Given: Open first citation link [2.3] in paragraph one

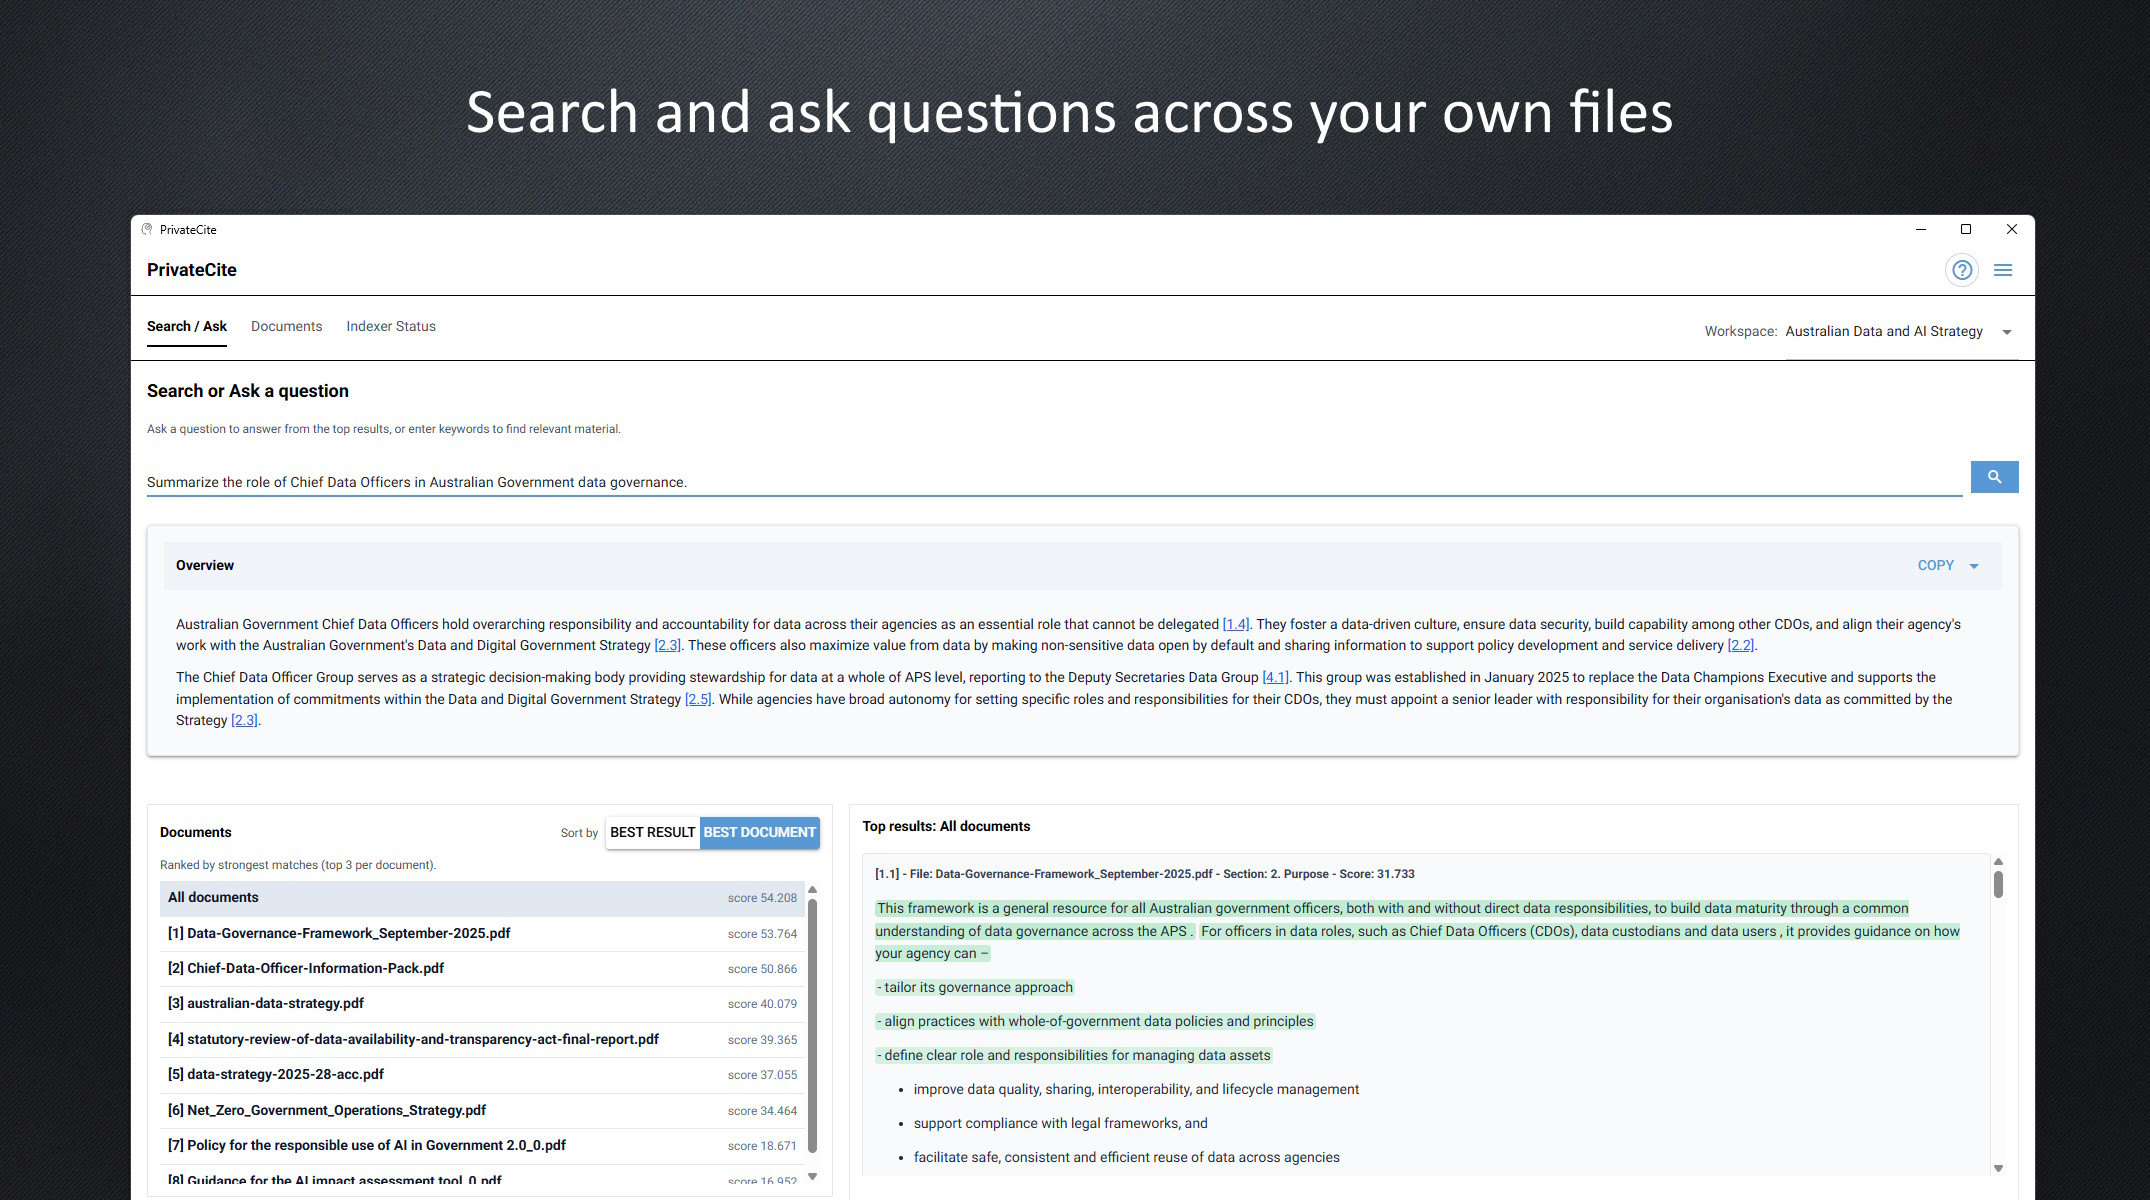Looking at the screenshot, I should coord(667,645).
